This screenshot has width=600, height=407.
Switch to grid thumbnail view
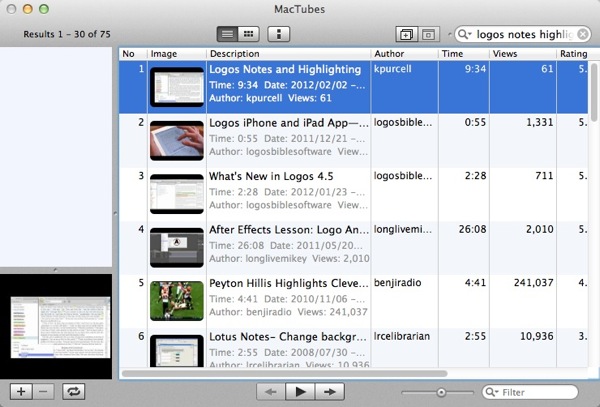(249, 34)
